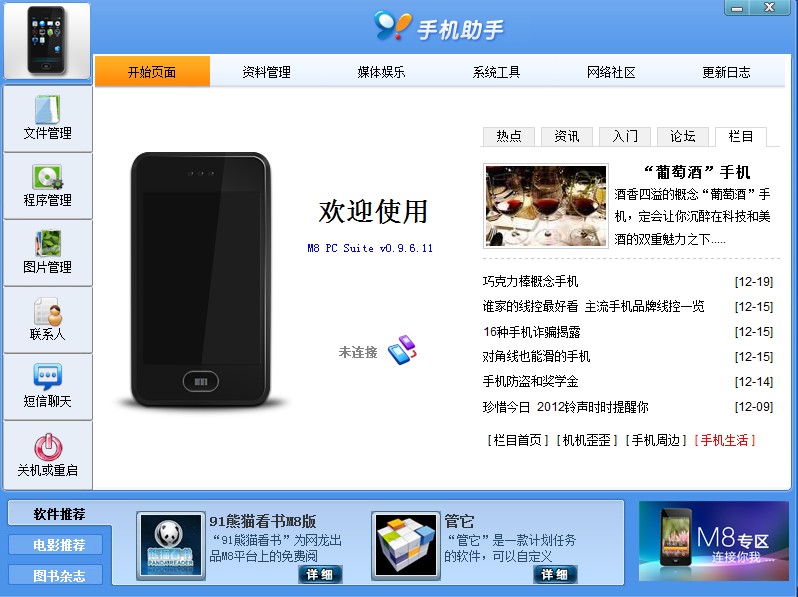The width and height of the screenshot is (798, 597).
Task: Switch to the 资料管理 tab
Action: [x=267, y=72]
